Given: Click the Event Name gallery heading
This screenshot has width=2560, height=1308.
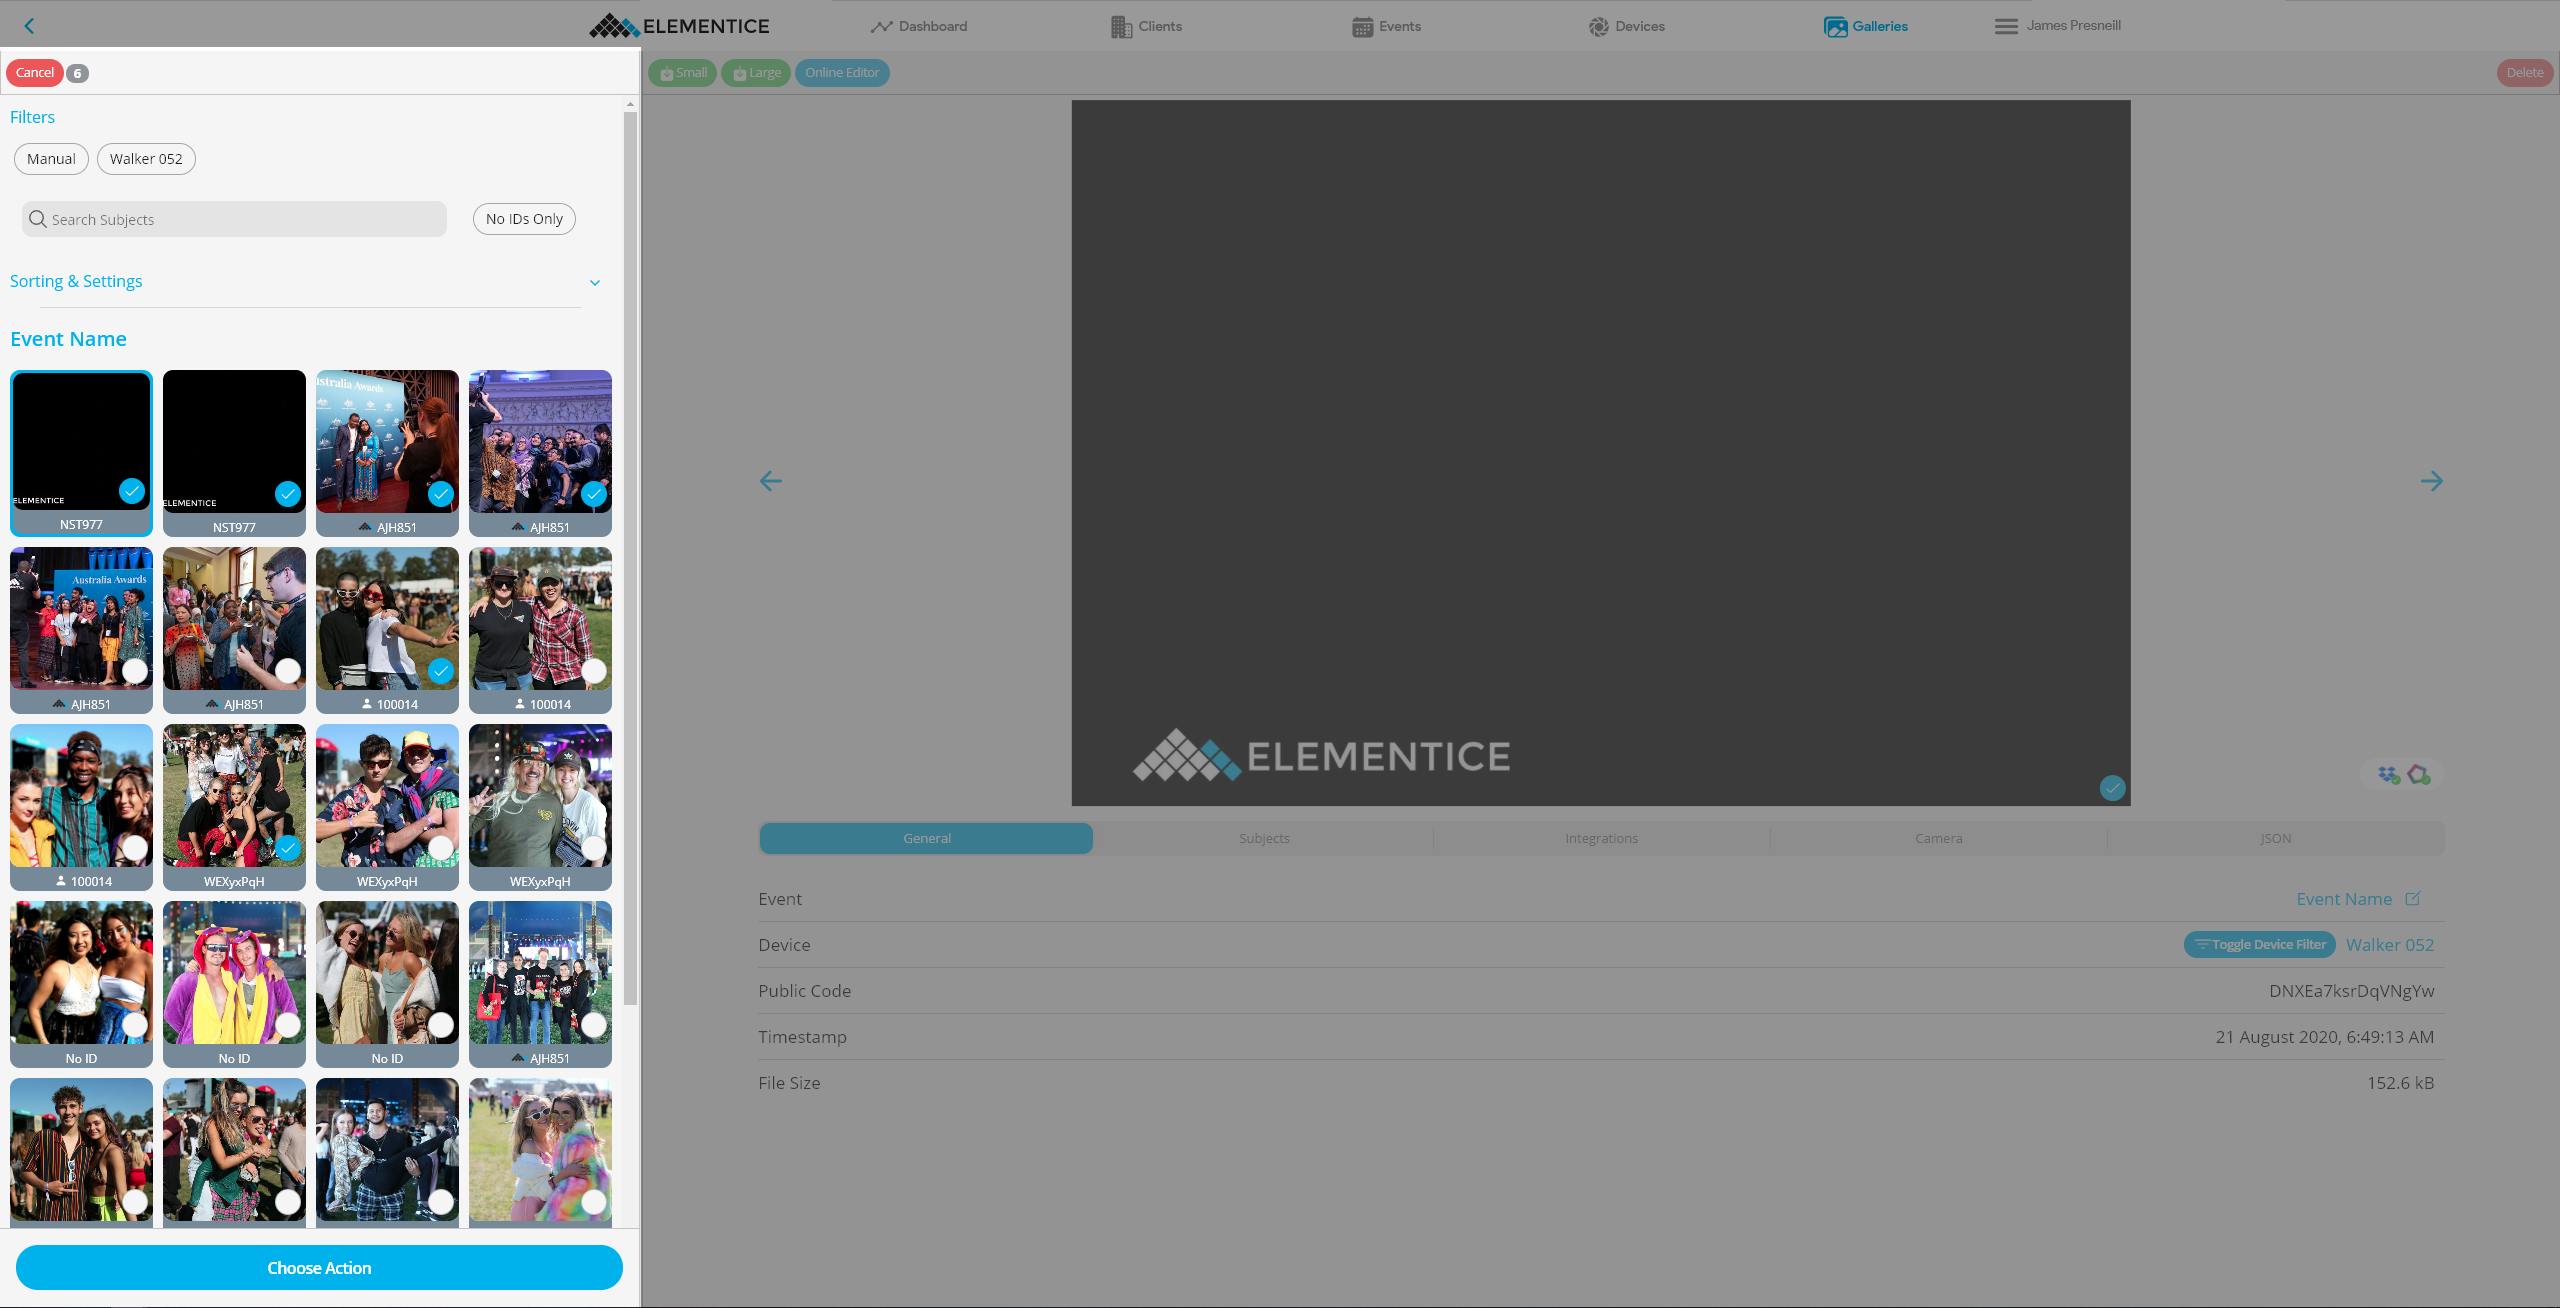Looking at the screenshot, I should coord(68,339).
